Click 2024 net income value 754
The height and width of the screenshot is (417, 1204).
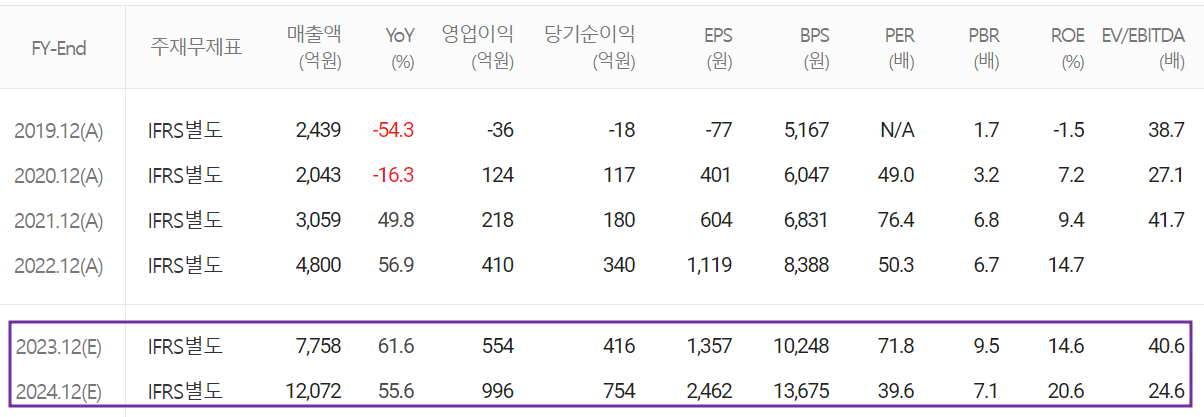pyautogui.click(x=619, y=391)
